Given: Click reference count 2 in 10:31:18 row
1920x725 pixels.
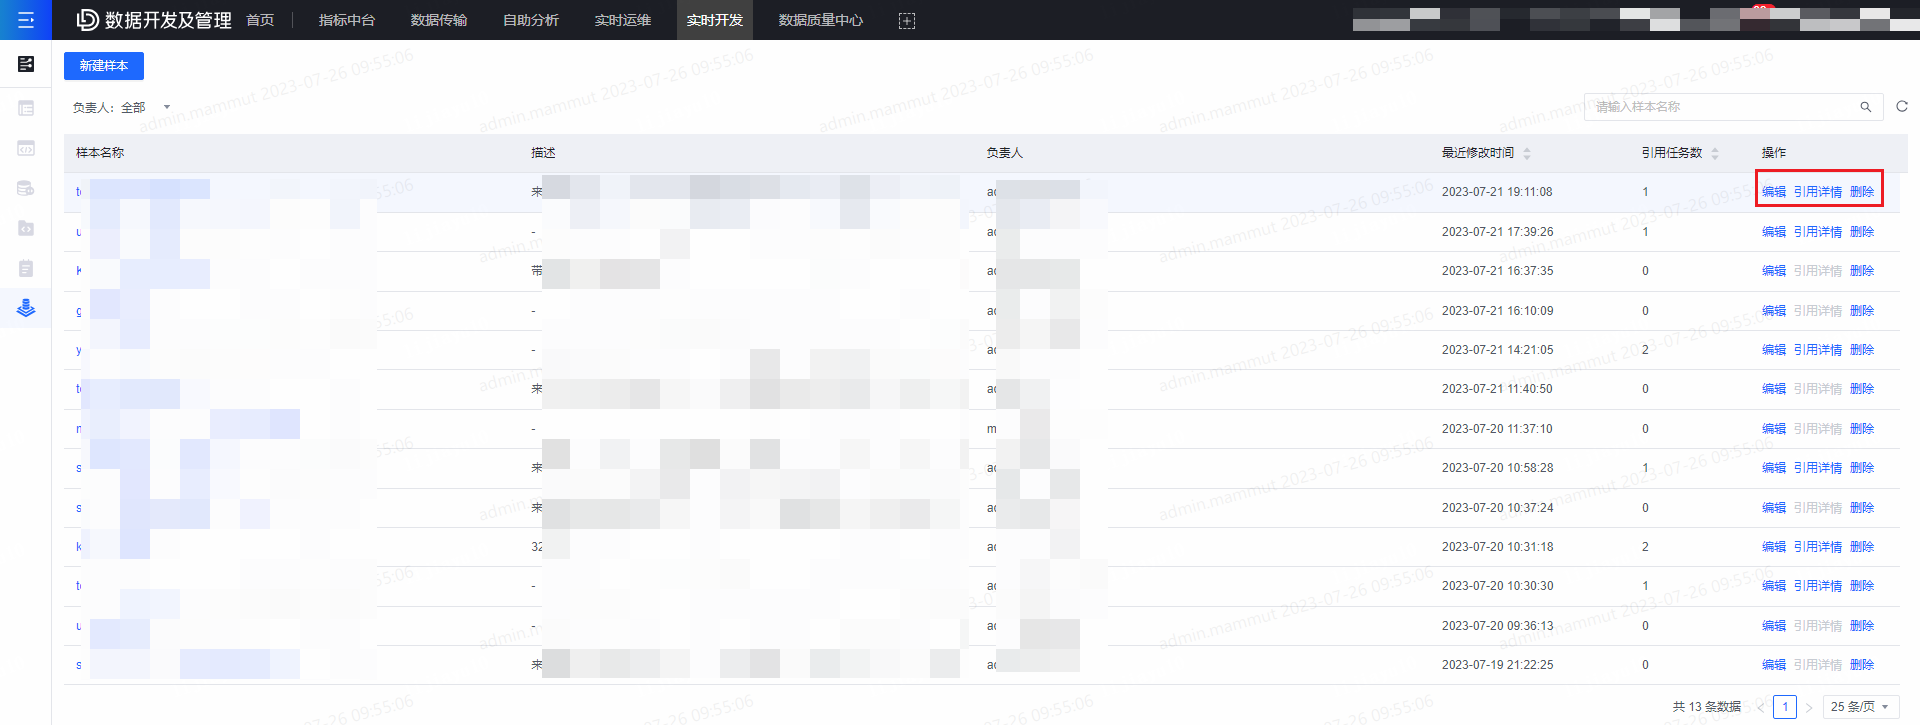Looking at the screenshot, I should tap(1645, 547).
